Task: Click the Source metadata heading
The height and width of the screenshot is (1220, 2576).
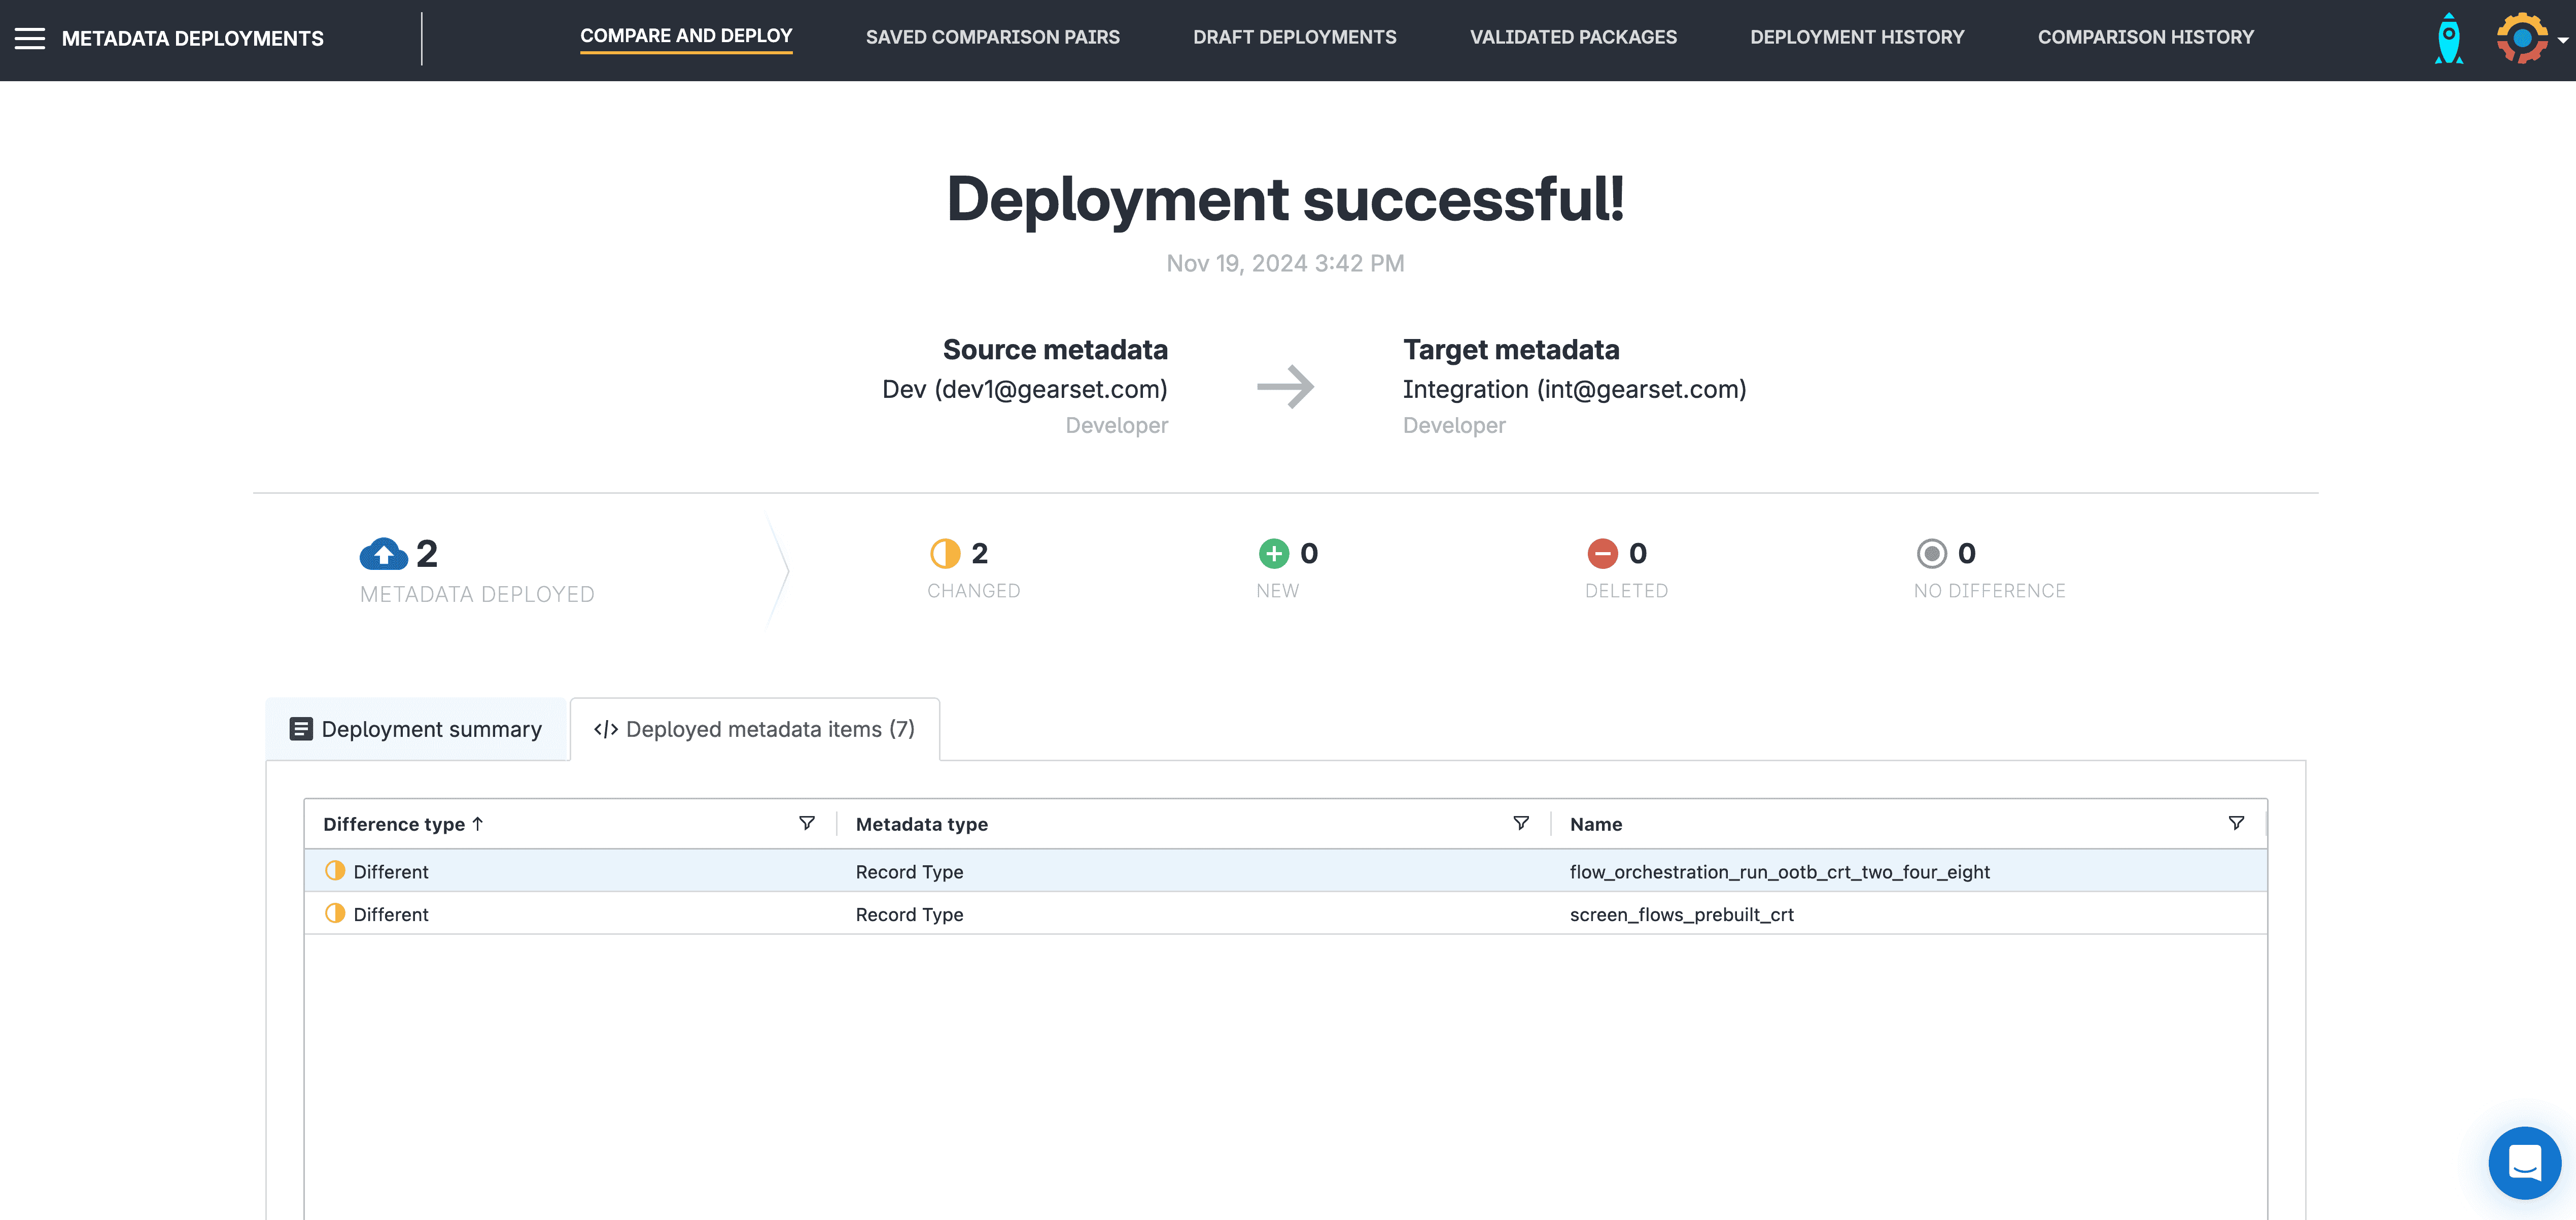Action: click(x=1055, y=349)
